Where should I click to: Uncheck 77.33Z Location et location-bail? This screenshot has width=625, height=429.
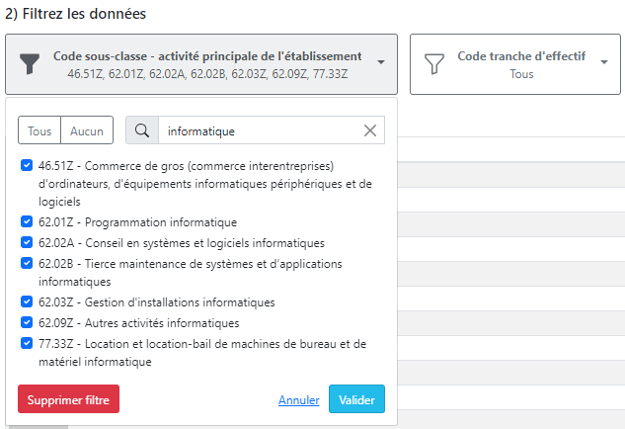point(27,343)
